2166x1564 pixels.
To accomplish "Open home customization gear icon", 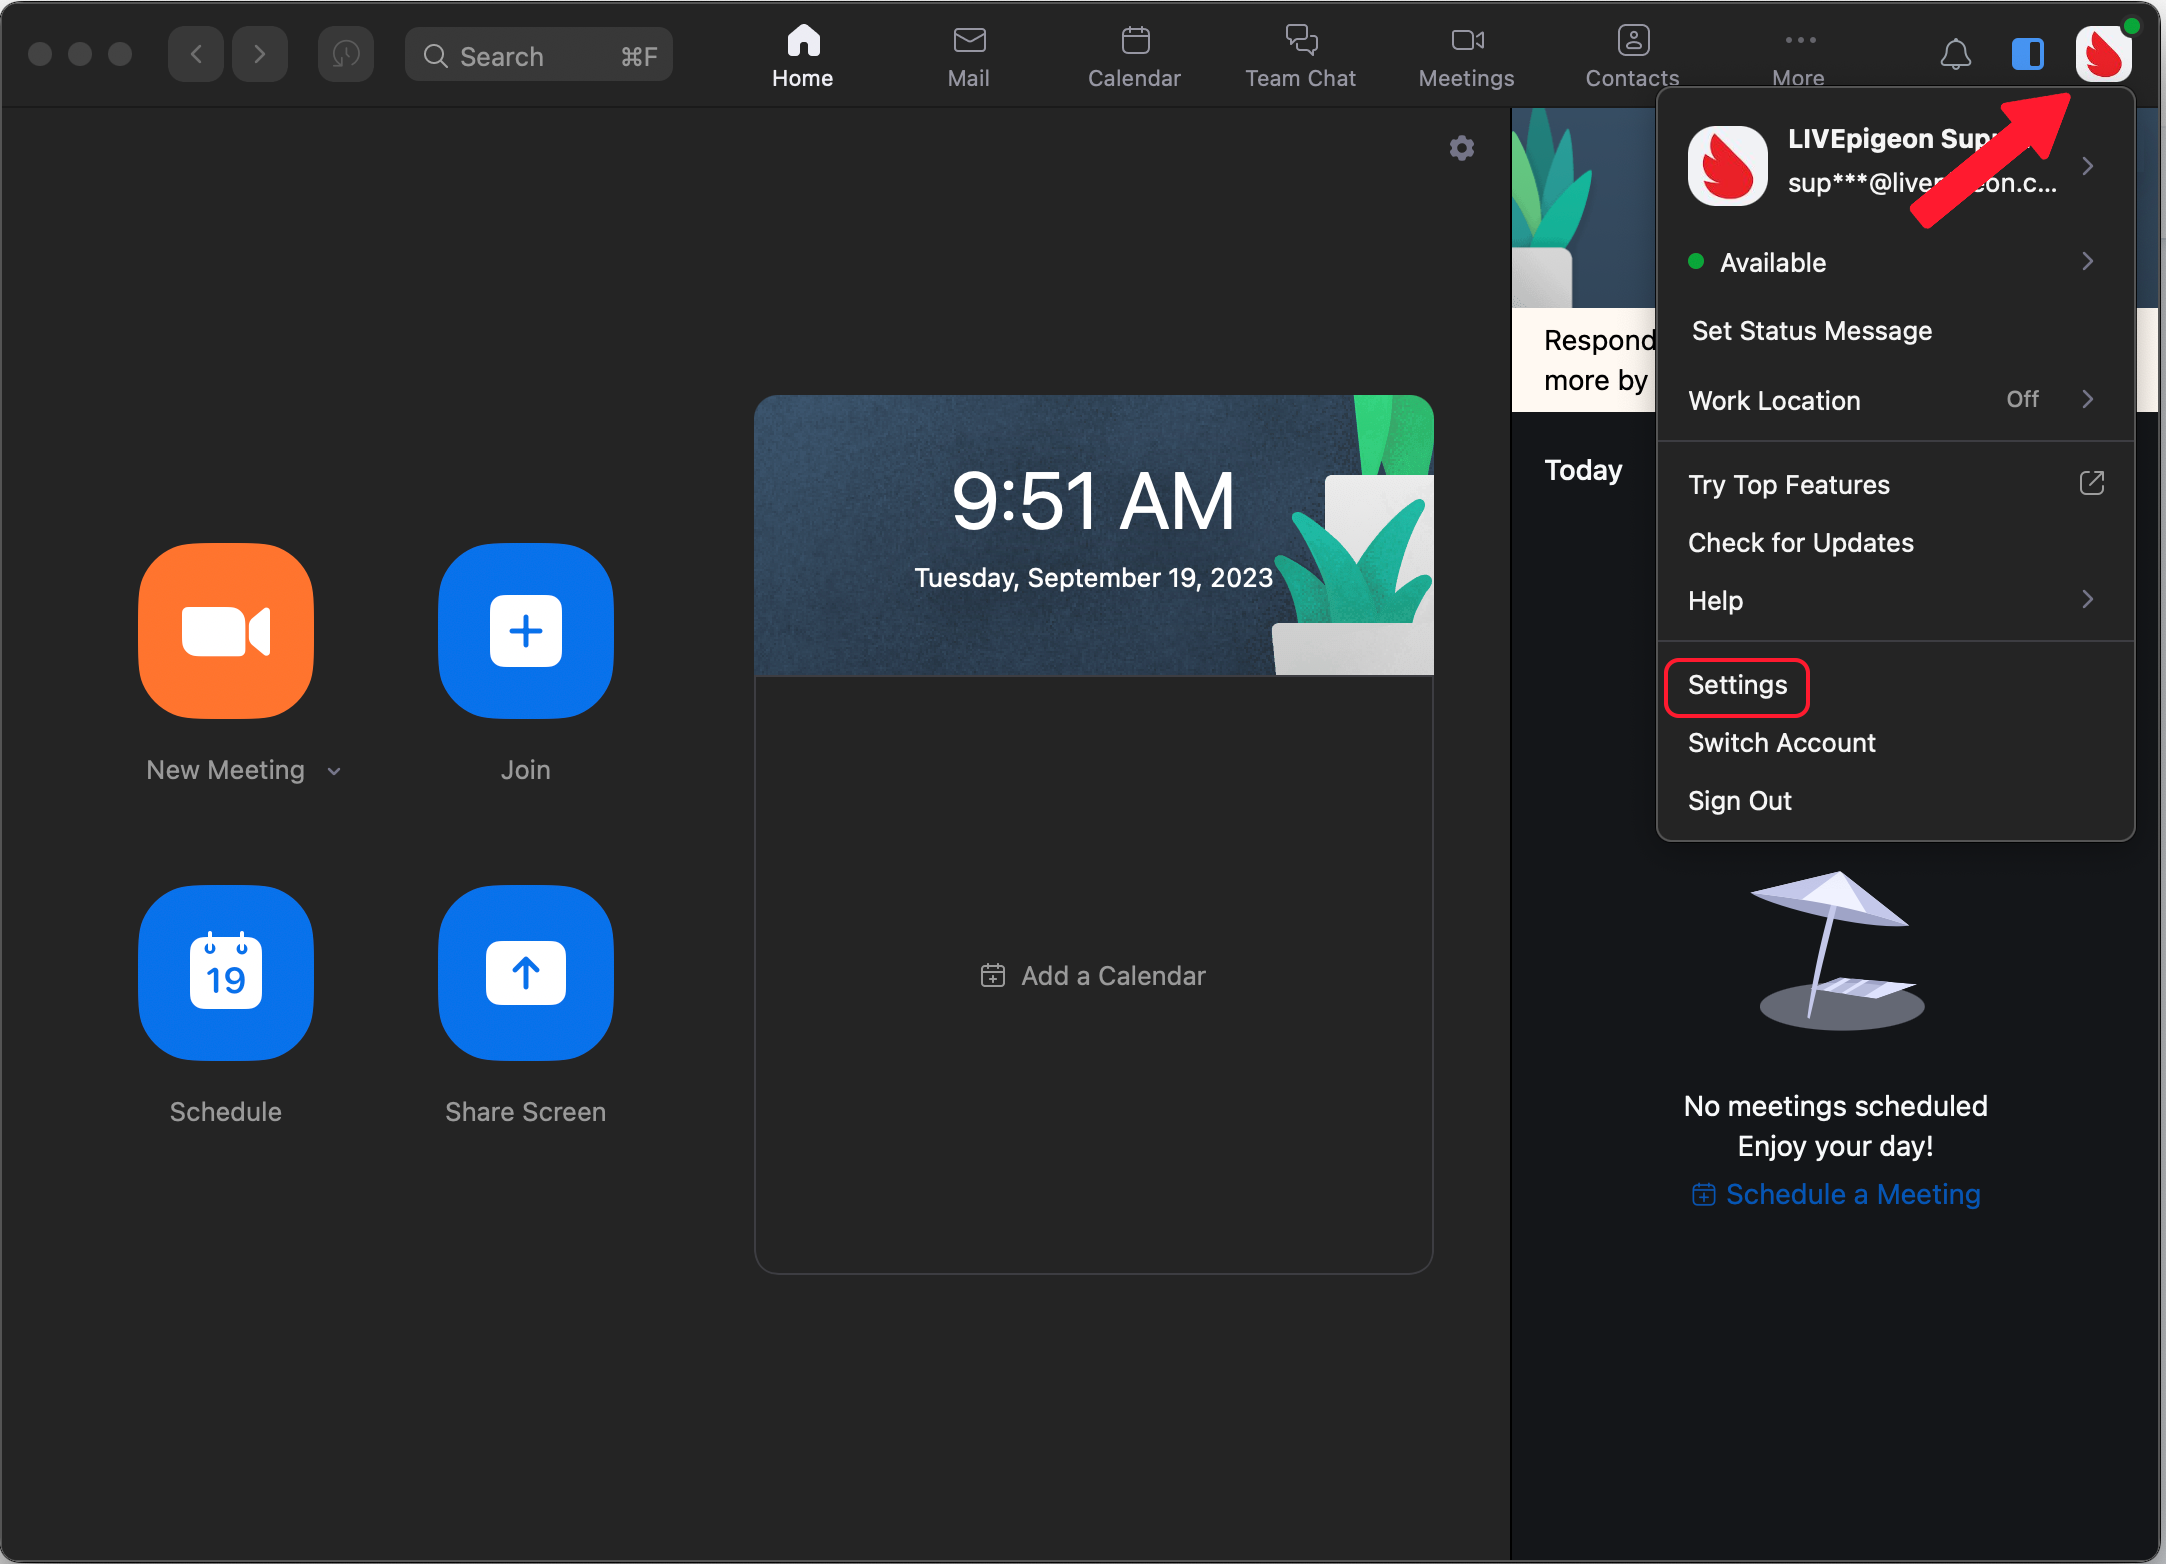I will pos(1462,148).
